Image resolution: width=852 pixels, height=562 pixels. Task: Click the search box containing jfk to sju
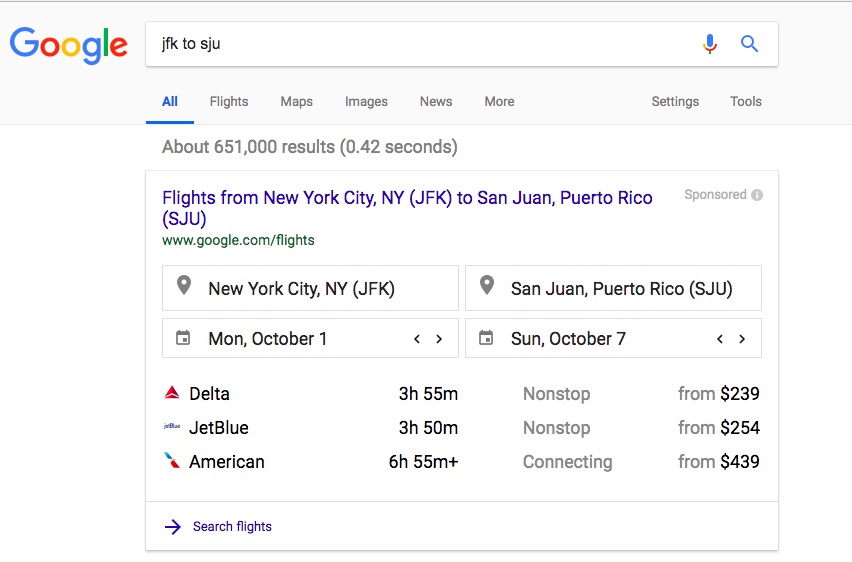pyautogui.click(x=420, y=44)
